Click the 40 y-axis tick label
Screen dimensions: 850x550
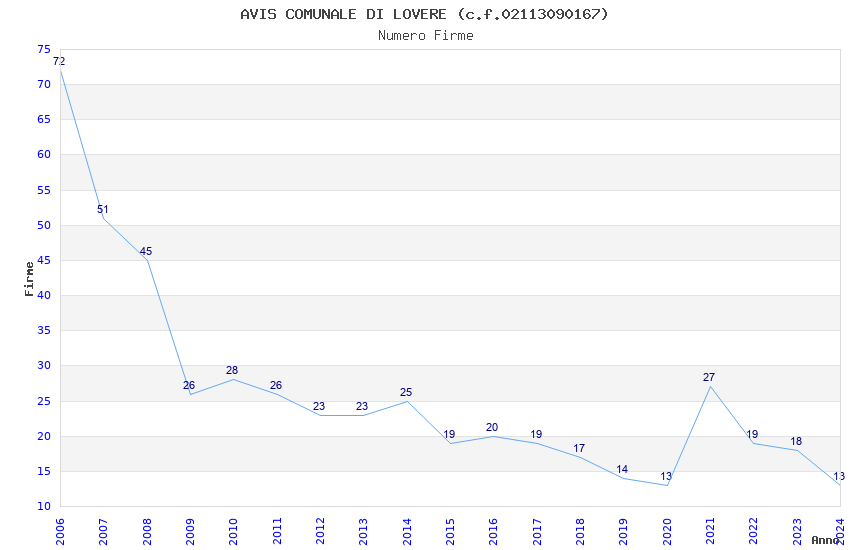[x=44, y=295]
